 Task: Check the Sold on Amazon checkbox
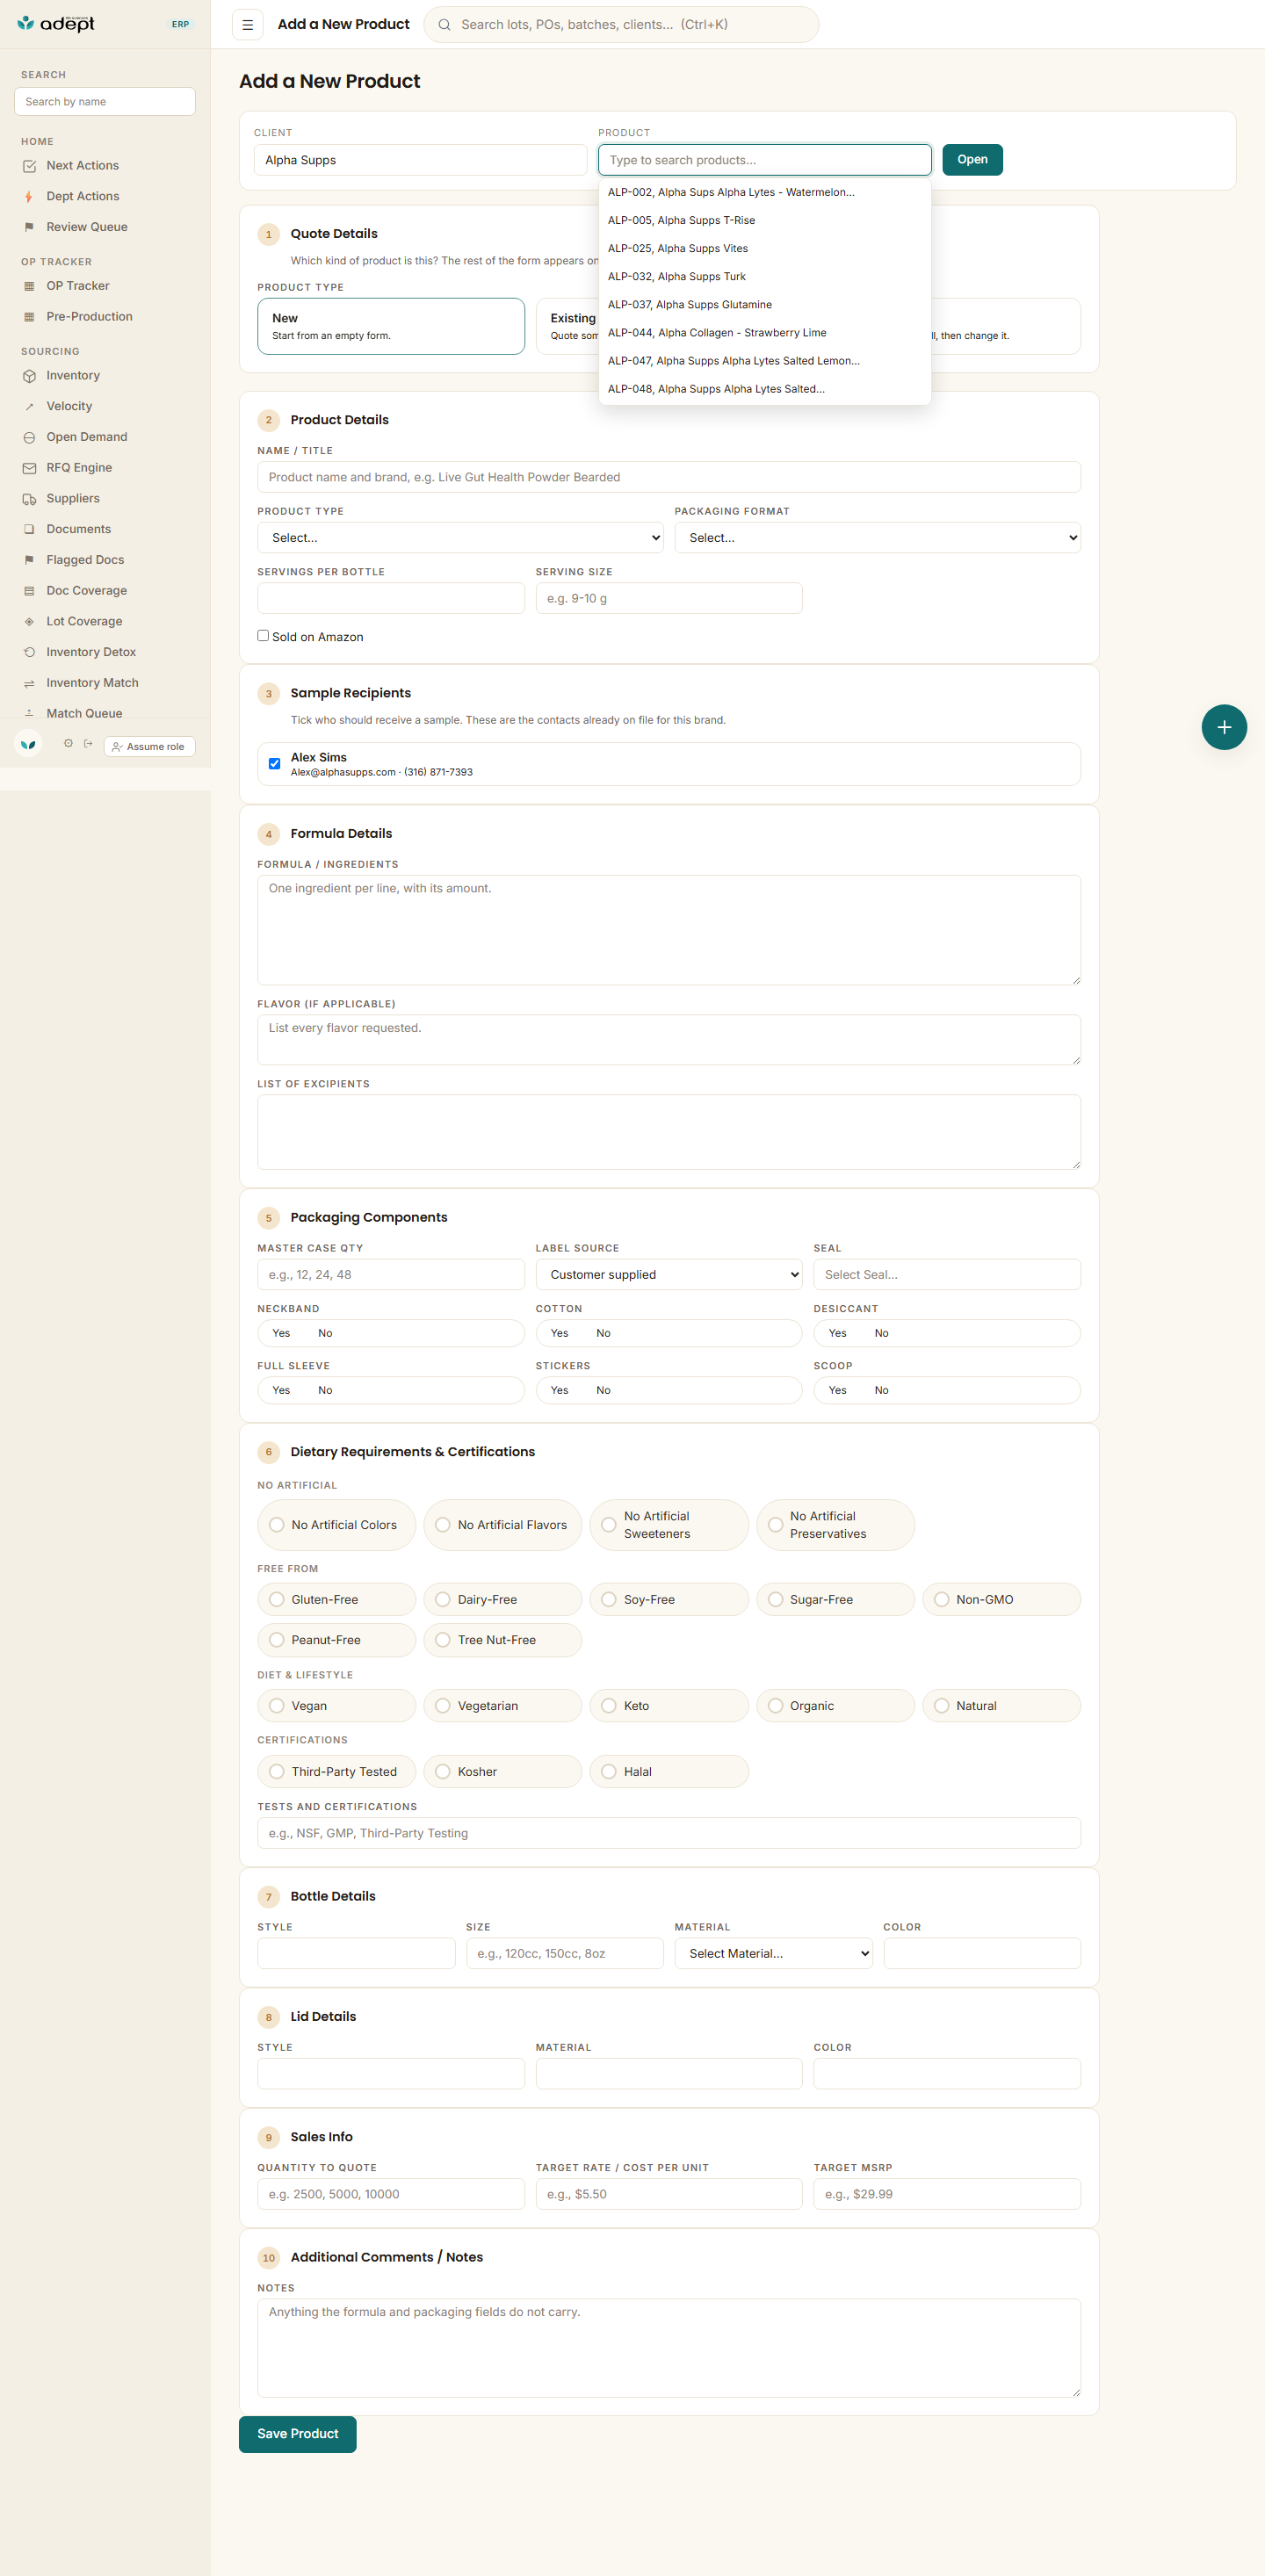click(x=263, y=636)
